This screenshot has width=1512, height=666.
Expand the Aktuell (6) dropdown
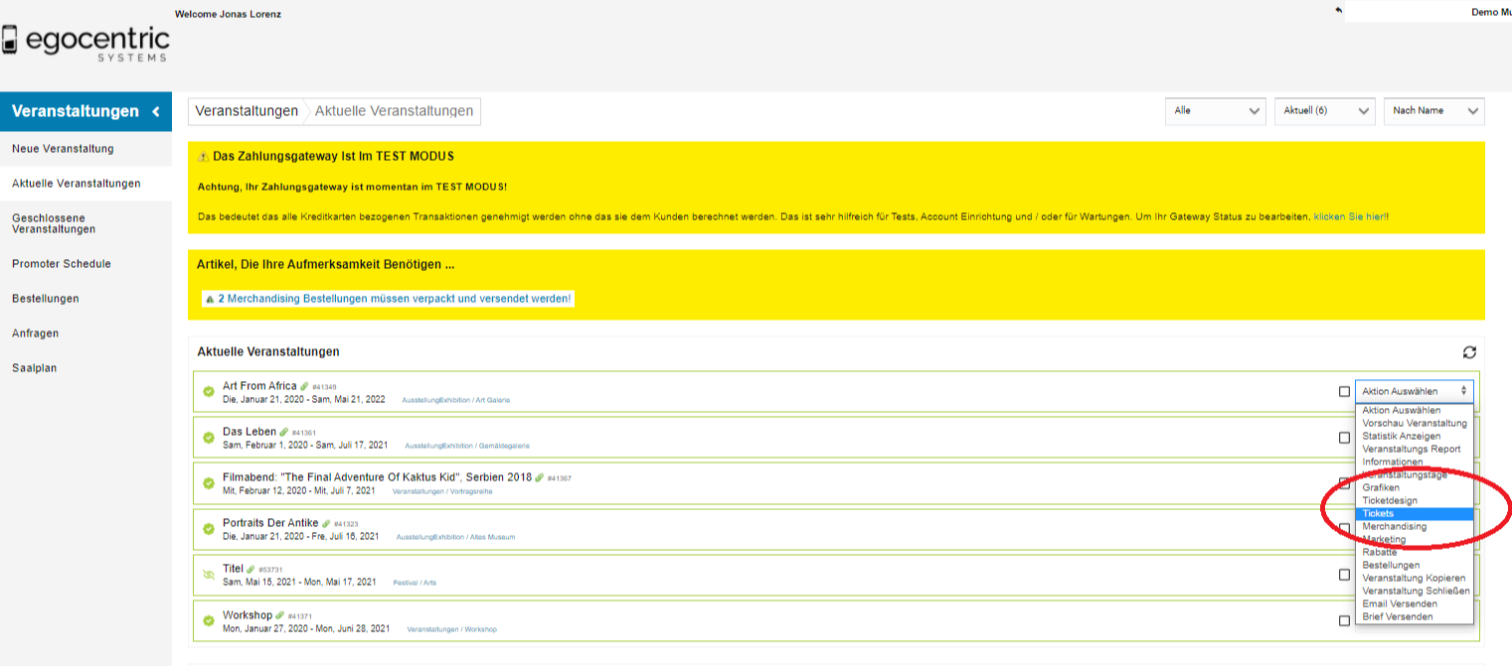point(1325,111)
